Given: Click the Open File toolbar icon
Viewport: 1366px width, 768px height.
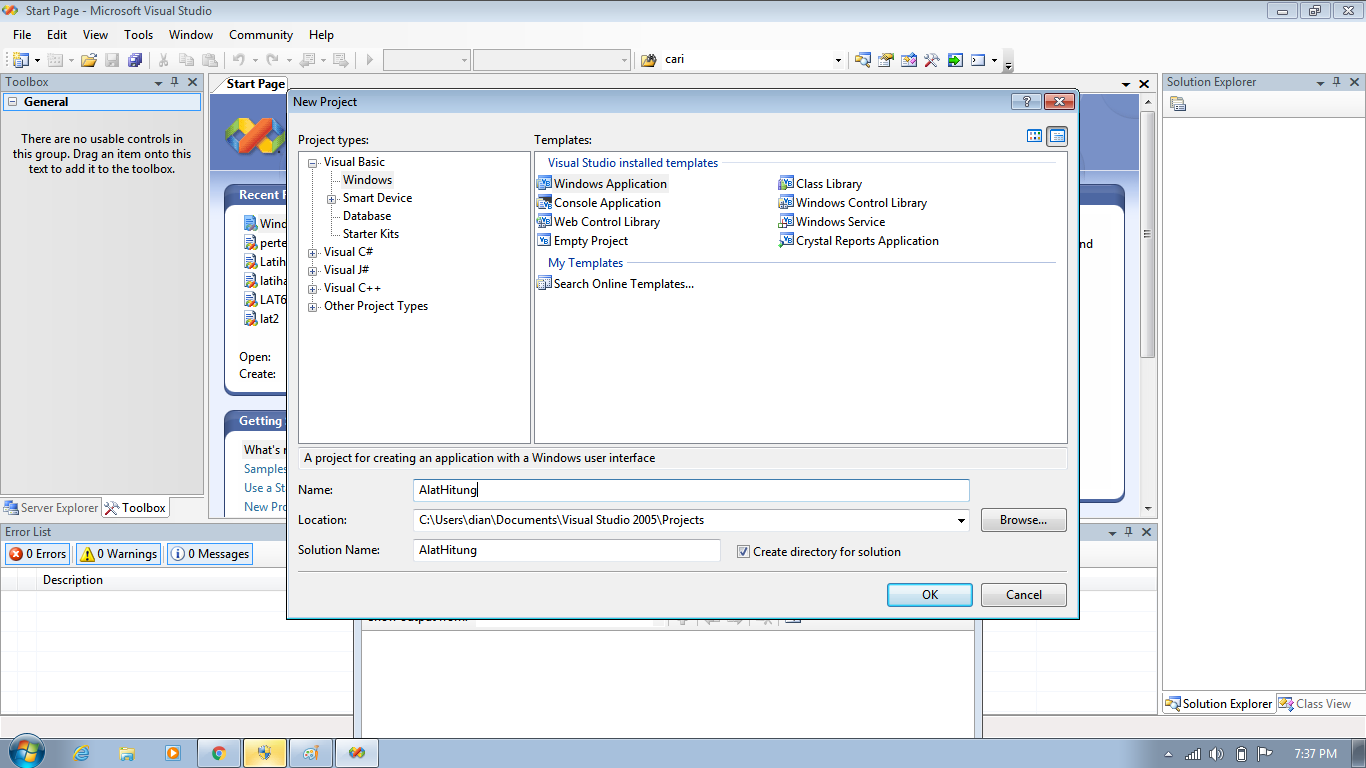Looking at the screenshot, I should (x=89, y=60).
